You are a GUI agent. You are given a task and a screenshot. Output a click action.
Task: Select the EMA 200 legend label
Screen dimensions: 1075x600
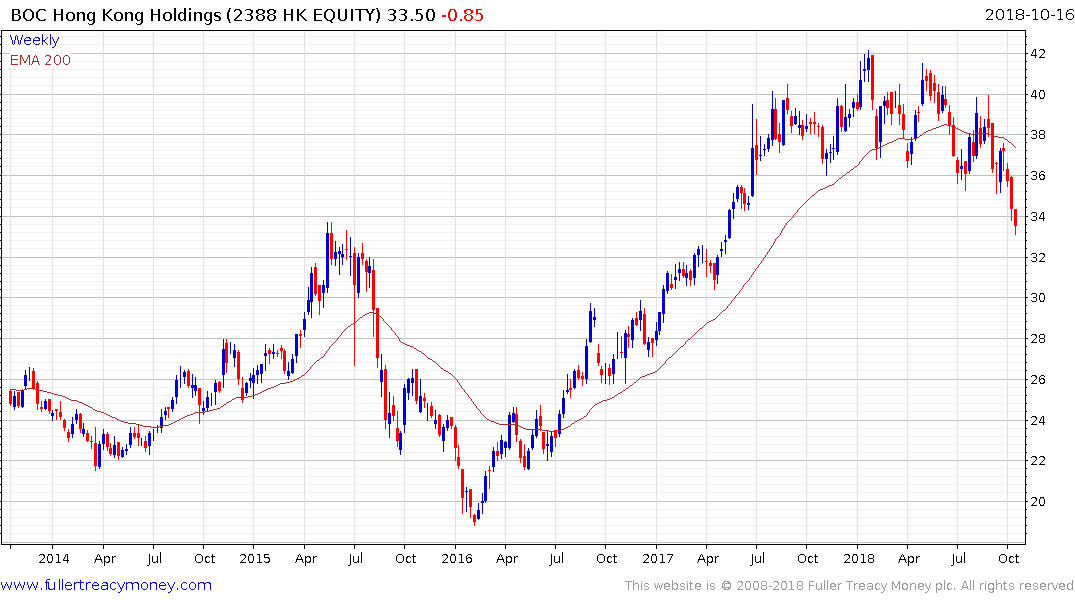click(x=40, y=60)
